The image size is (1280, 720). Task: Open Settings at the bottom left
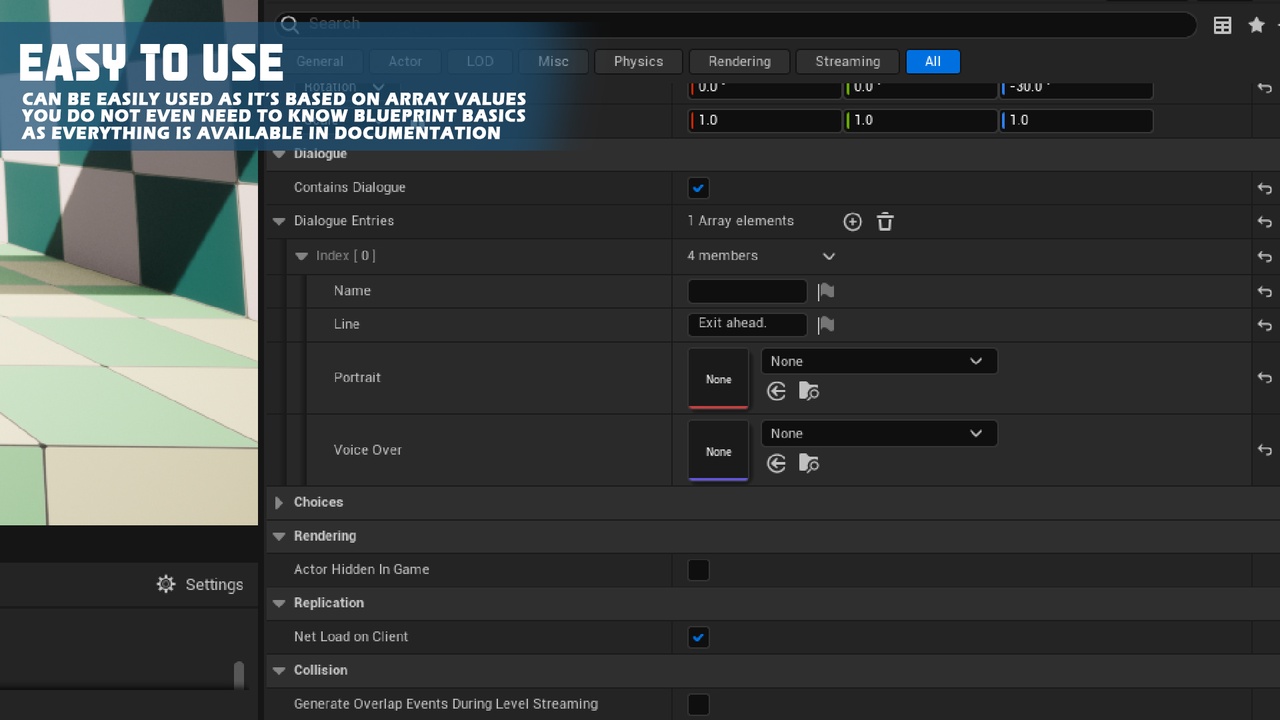pyautogui.click(x=200, y=584)
